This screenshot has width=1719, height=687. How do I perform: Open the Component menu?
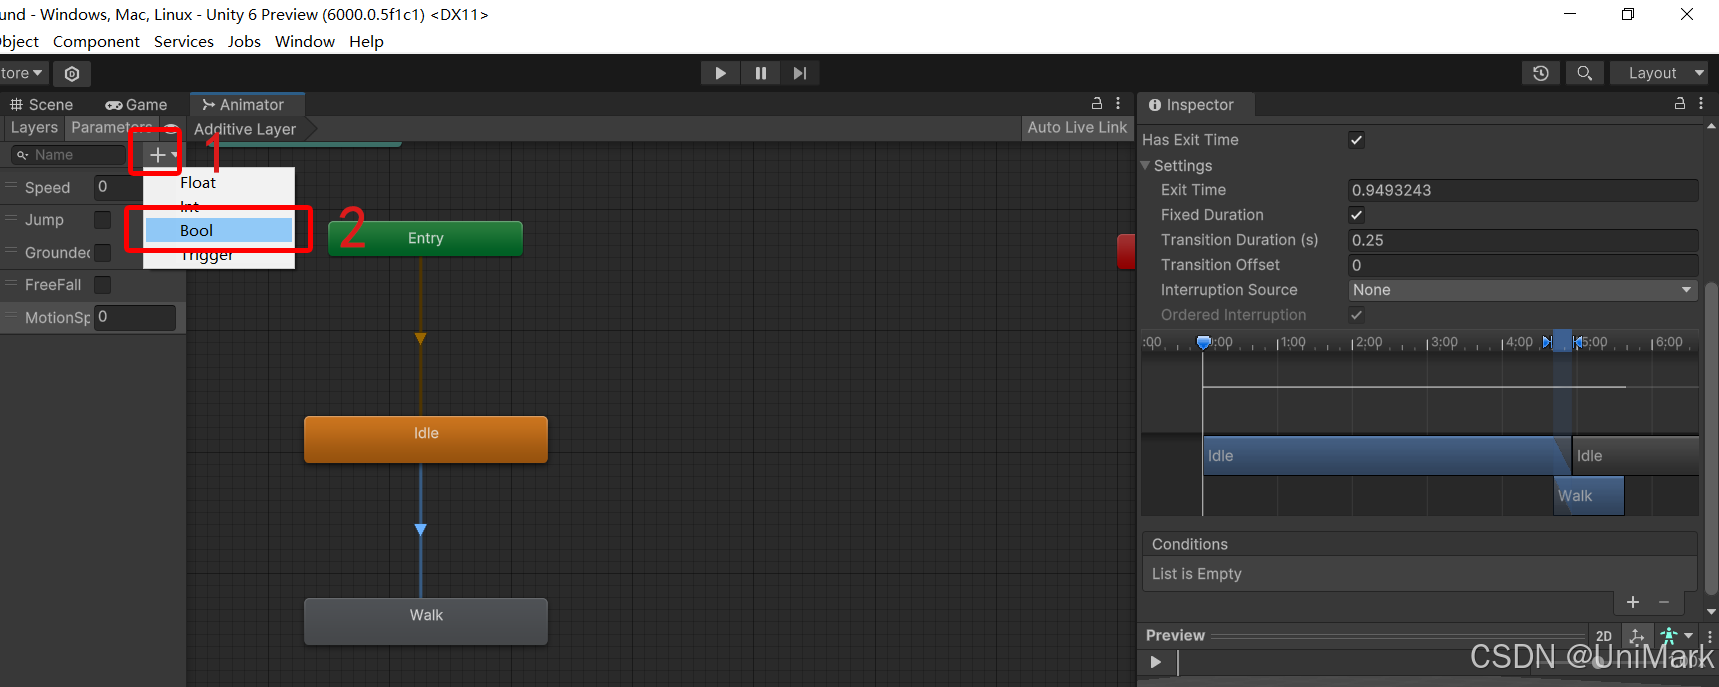coord(96,42)
